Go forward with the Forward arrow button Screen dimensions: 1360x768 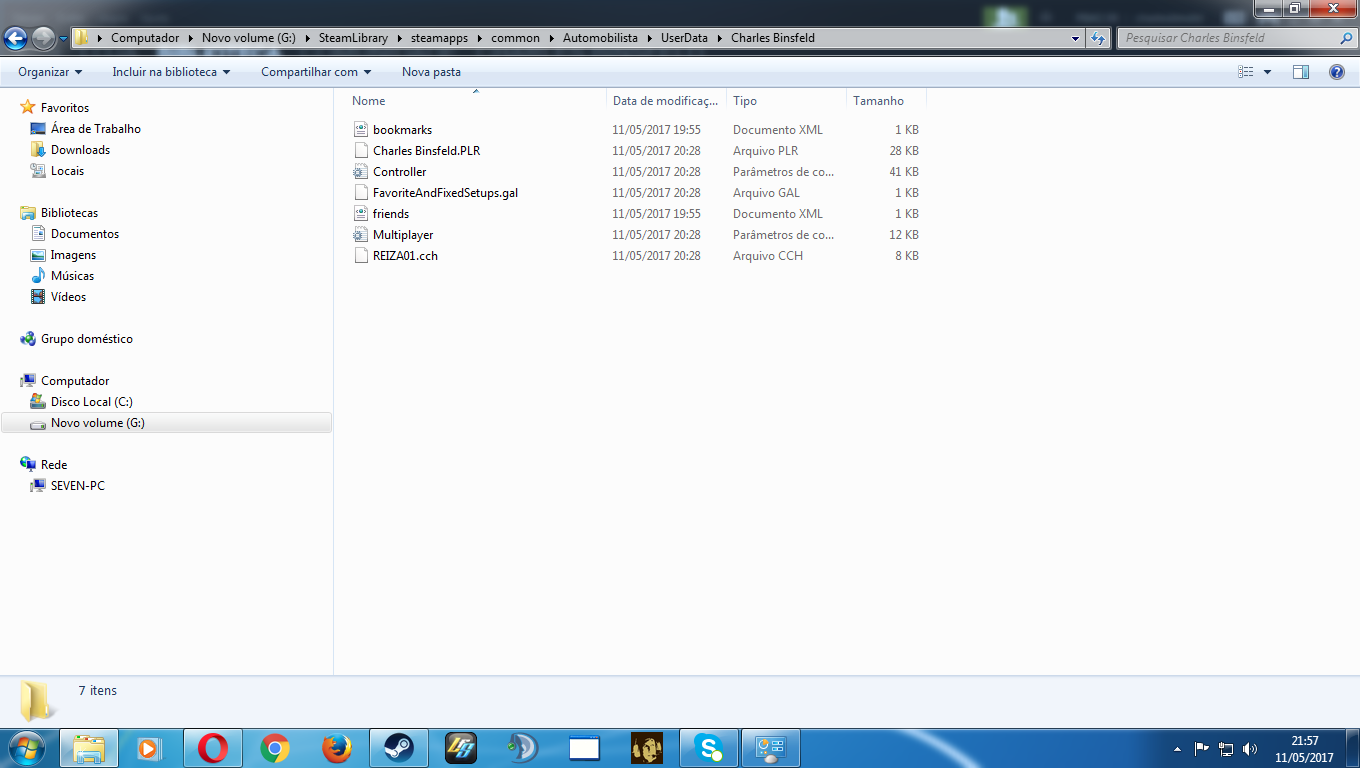pos(44,38)
